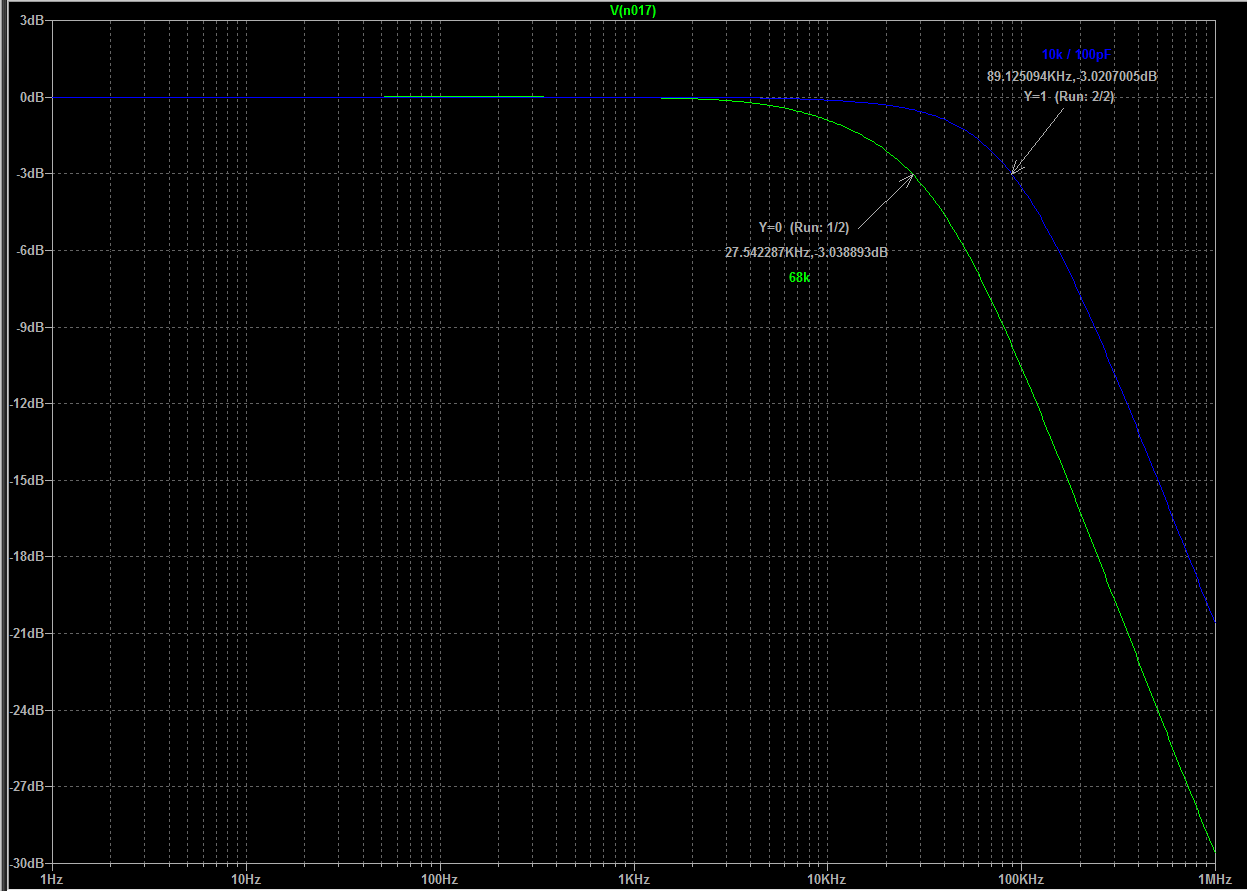Click the 1Hz horizontal axis label
Image resolution: width=1247 pixels, height=891 pixels.
tap(52, 880)
